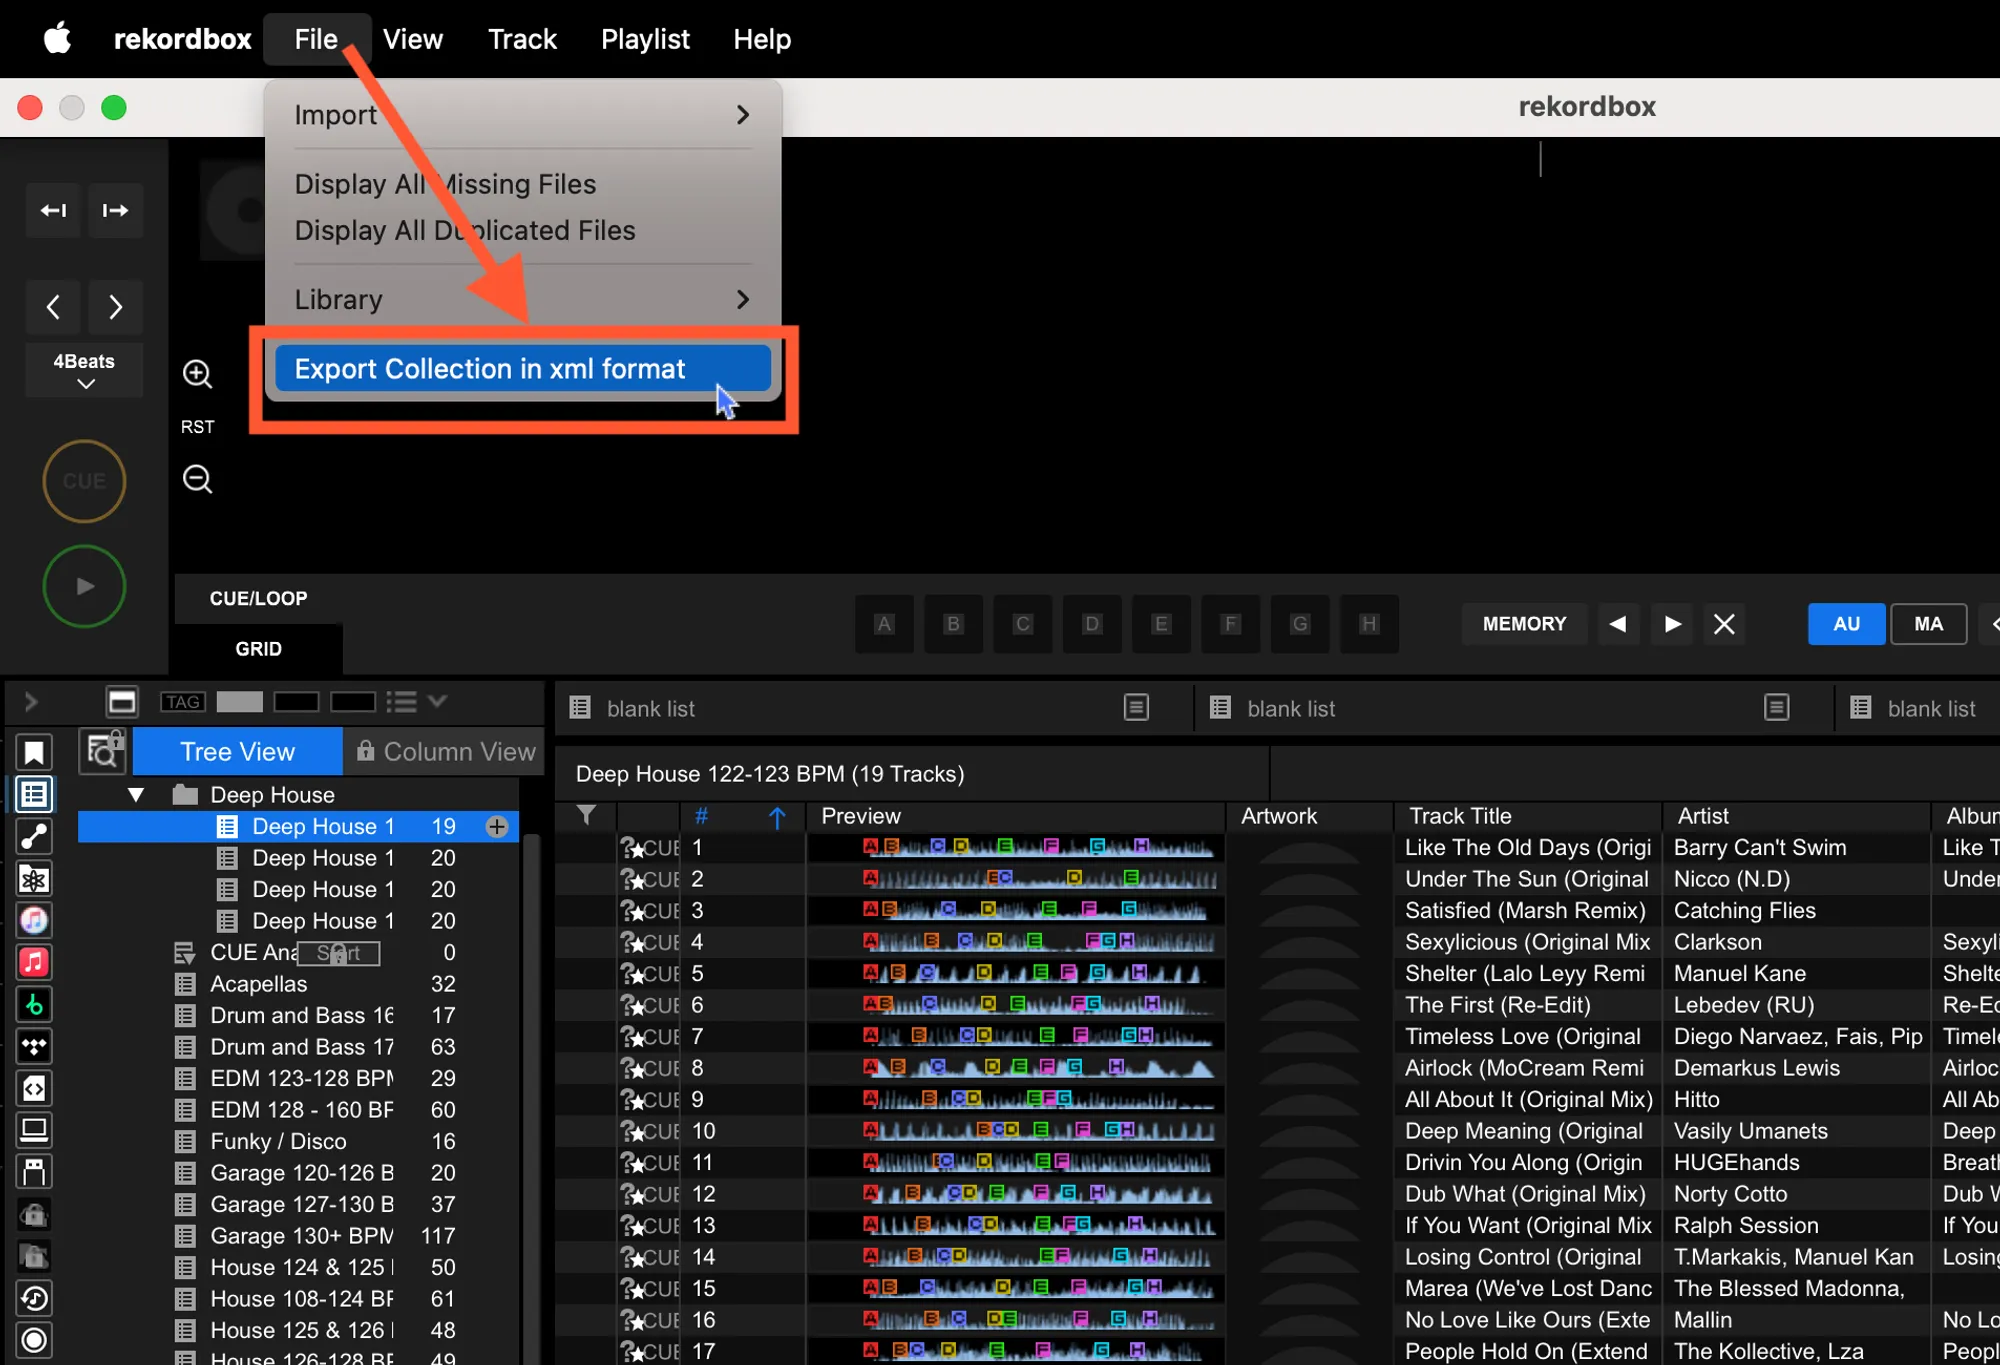2000x1365 pixels.
Task: Toggle the TAG filter button
Action: pyautogui.click(x=182, y=702)
